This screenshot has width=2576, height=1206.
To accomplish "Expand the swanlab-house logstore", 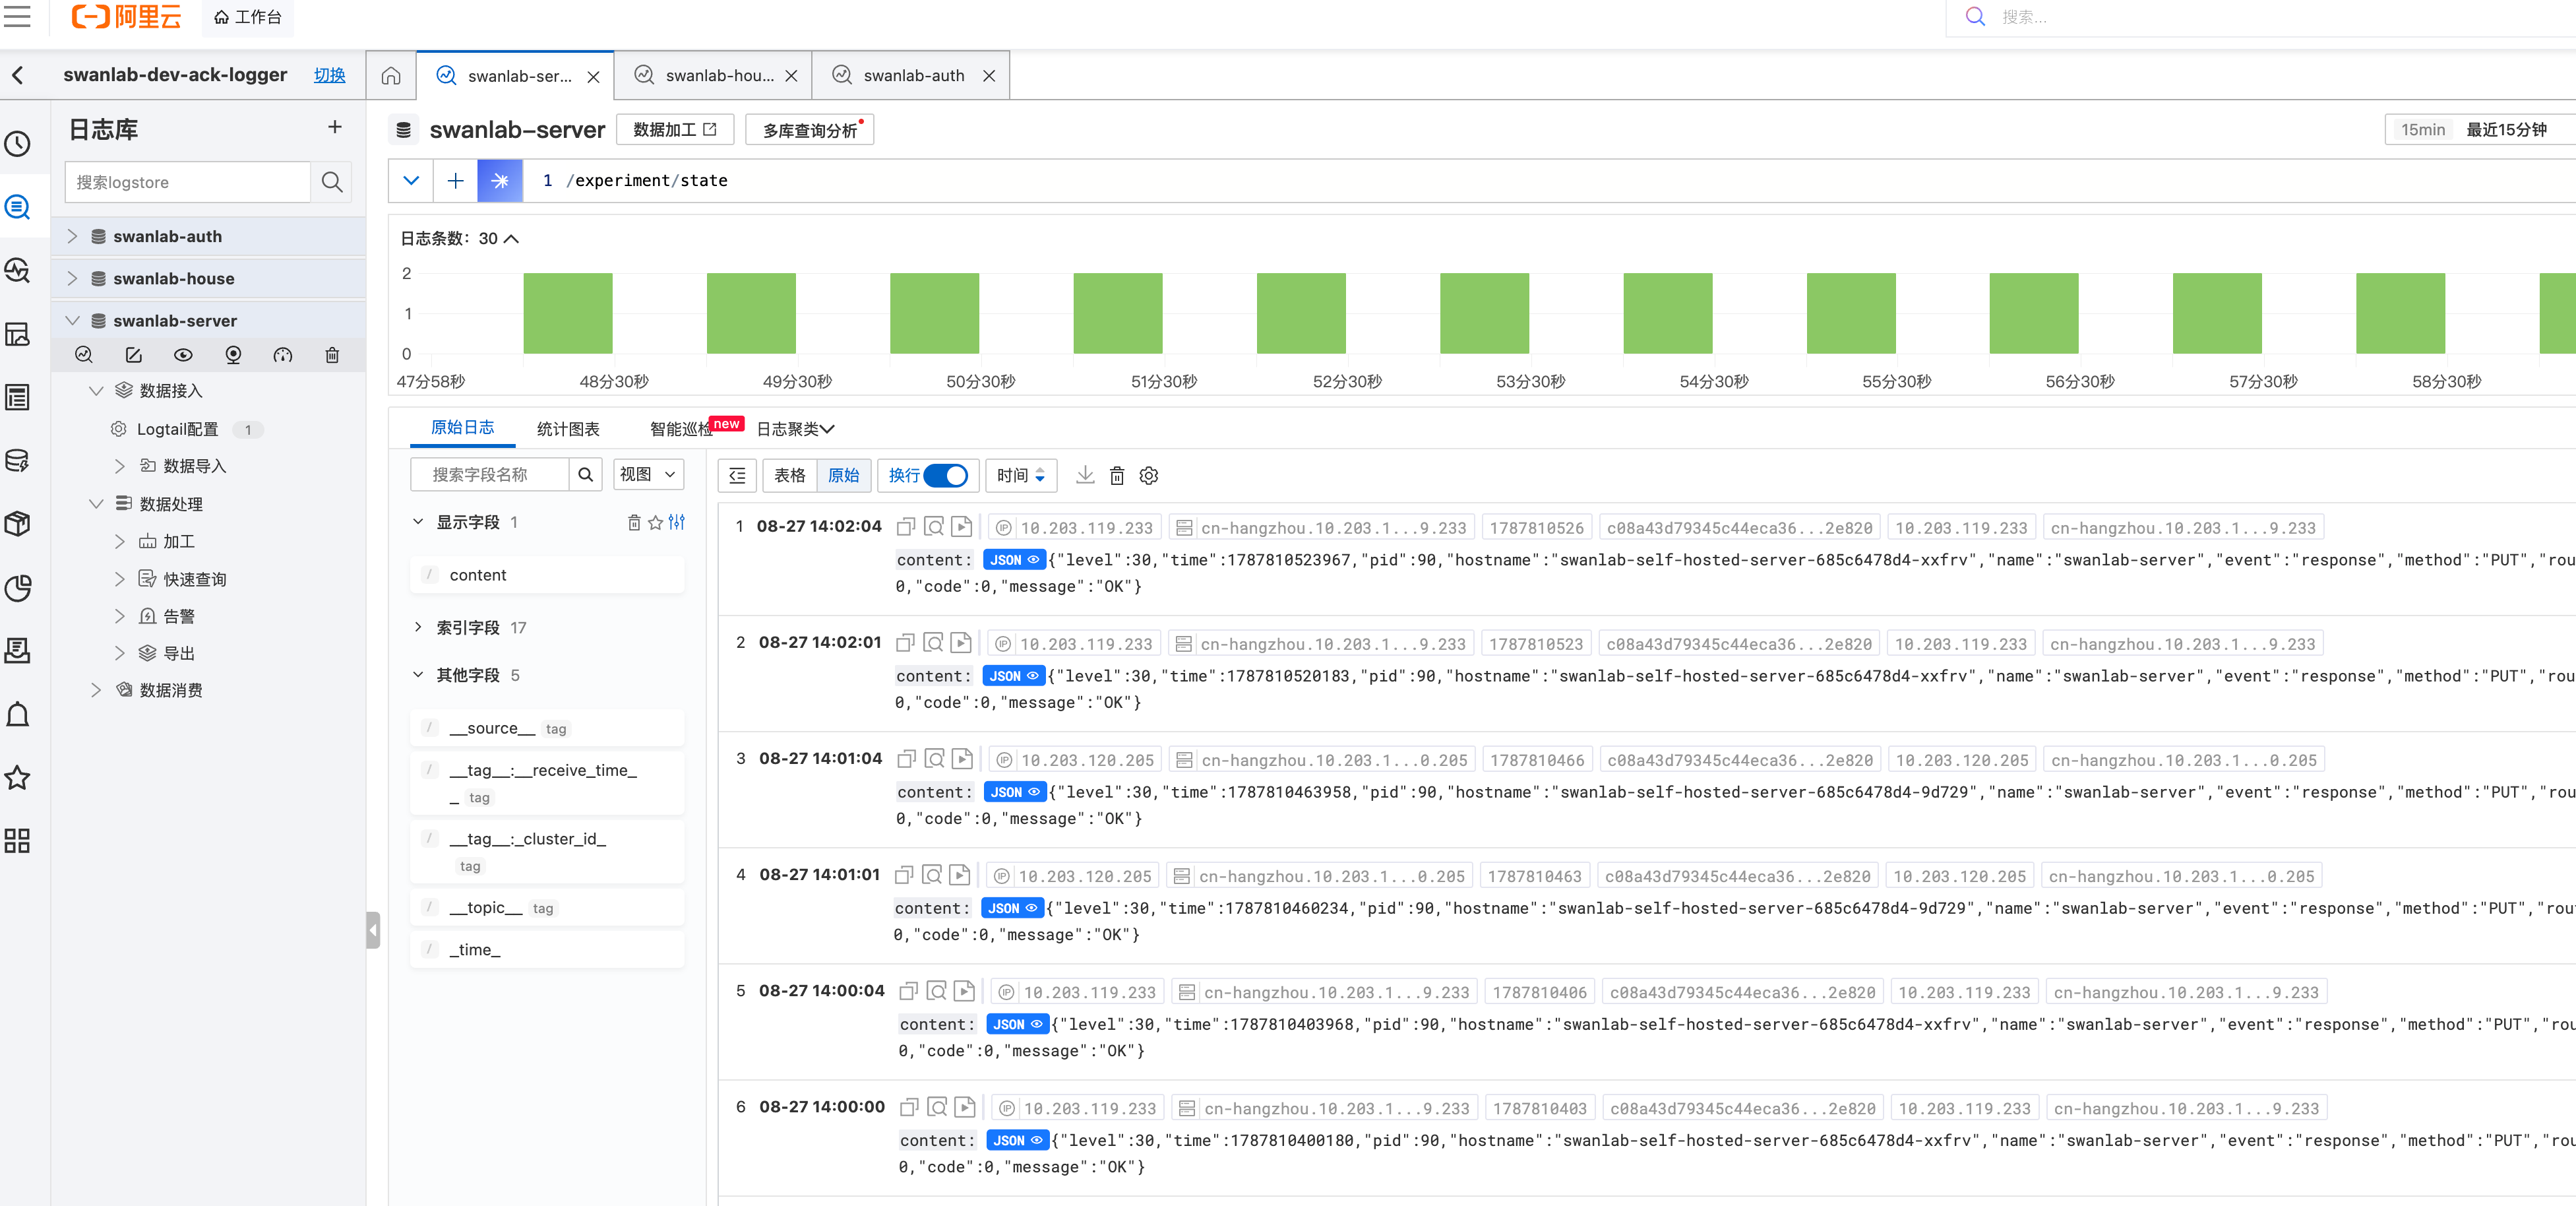I will (72, 278).
